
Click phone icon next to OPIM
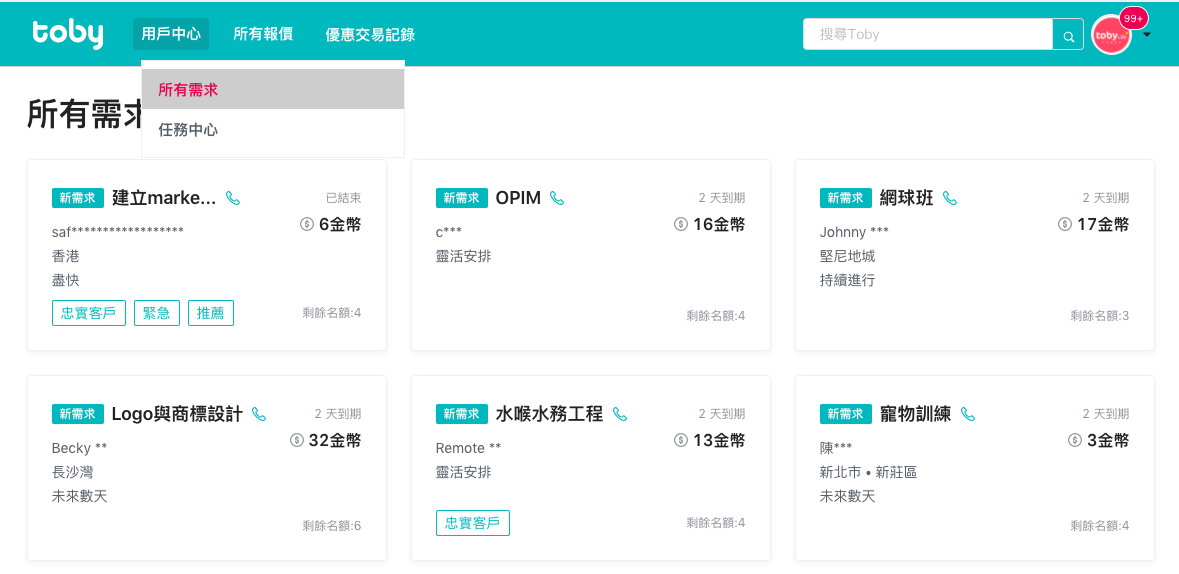click(x=556, y=198)
